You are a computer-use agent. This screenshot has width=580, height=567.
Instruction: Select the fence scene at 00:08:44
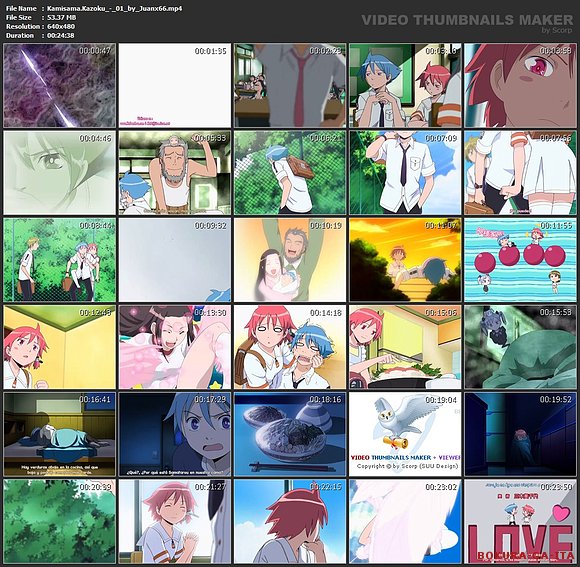click(60, 260)
